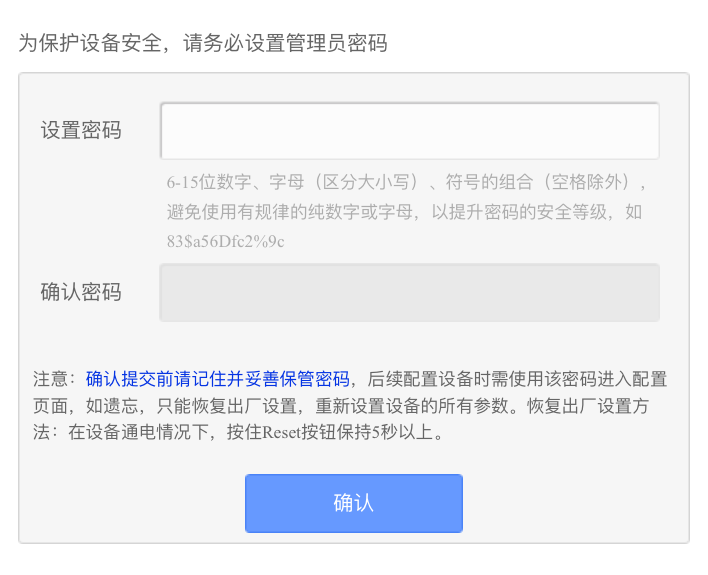
Task: Click the 确认密码 field label
Action: coord(81,292)
